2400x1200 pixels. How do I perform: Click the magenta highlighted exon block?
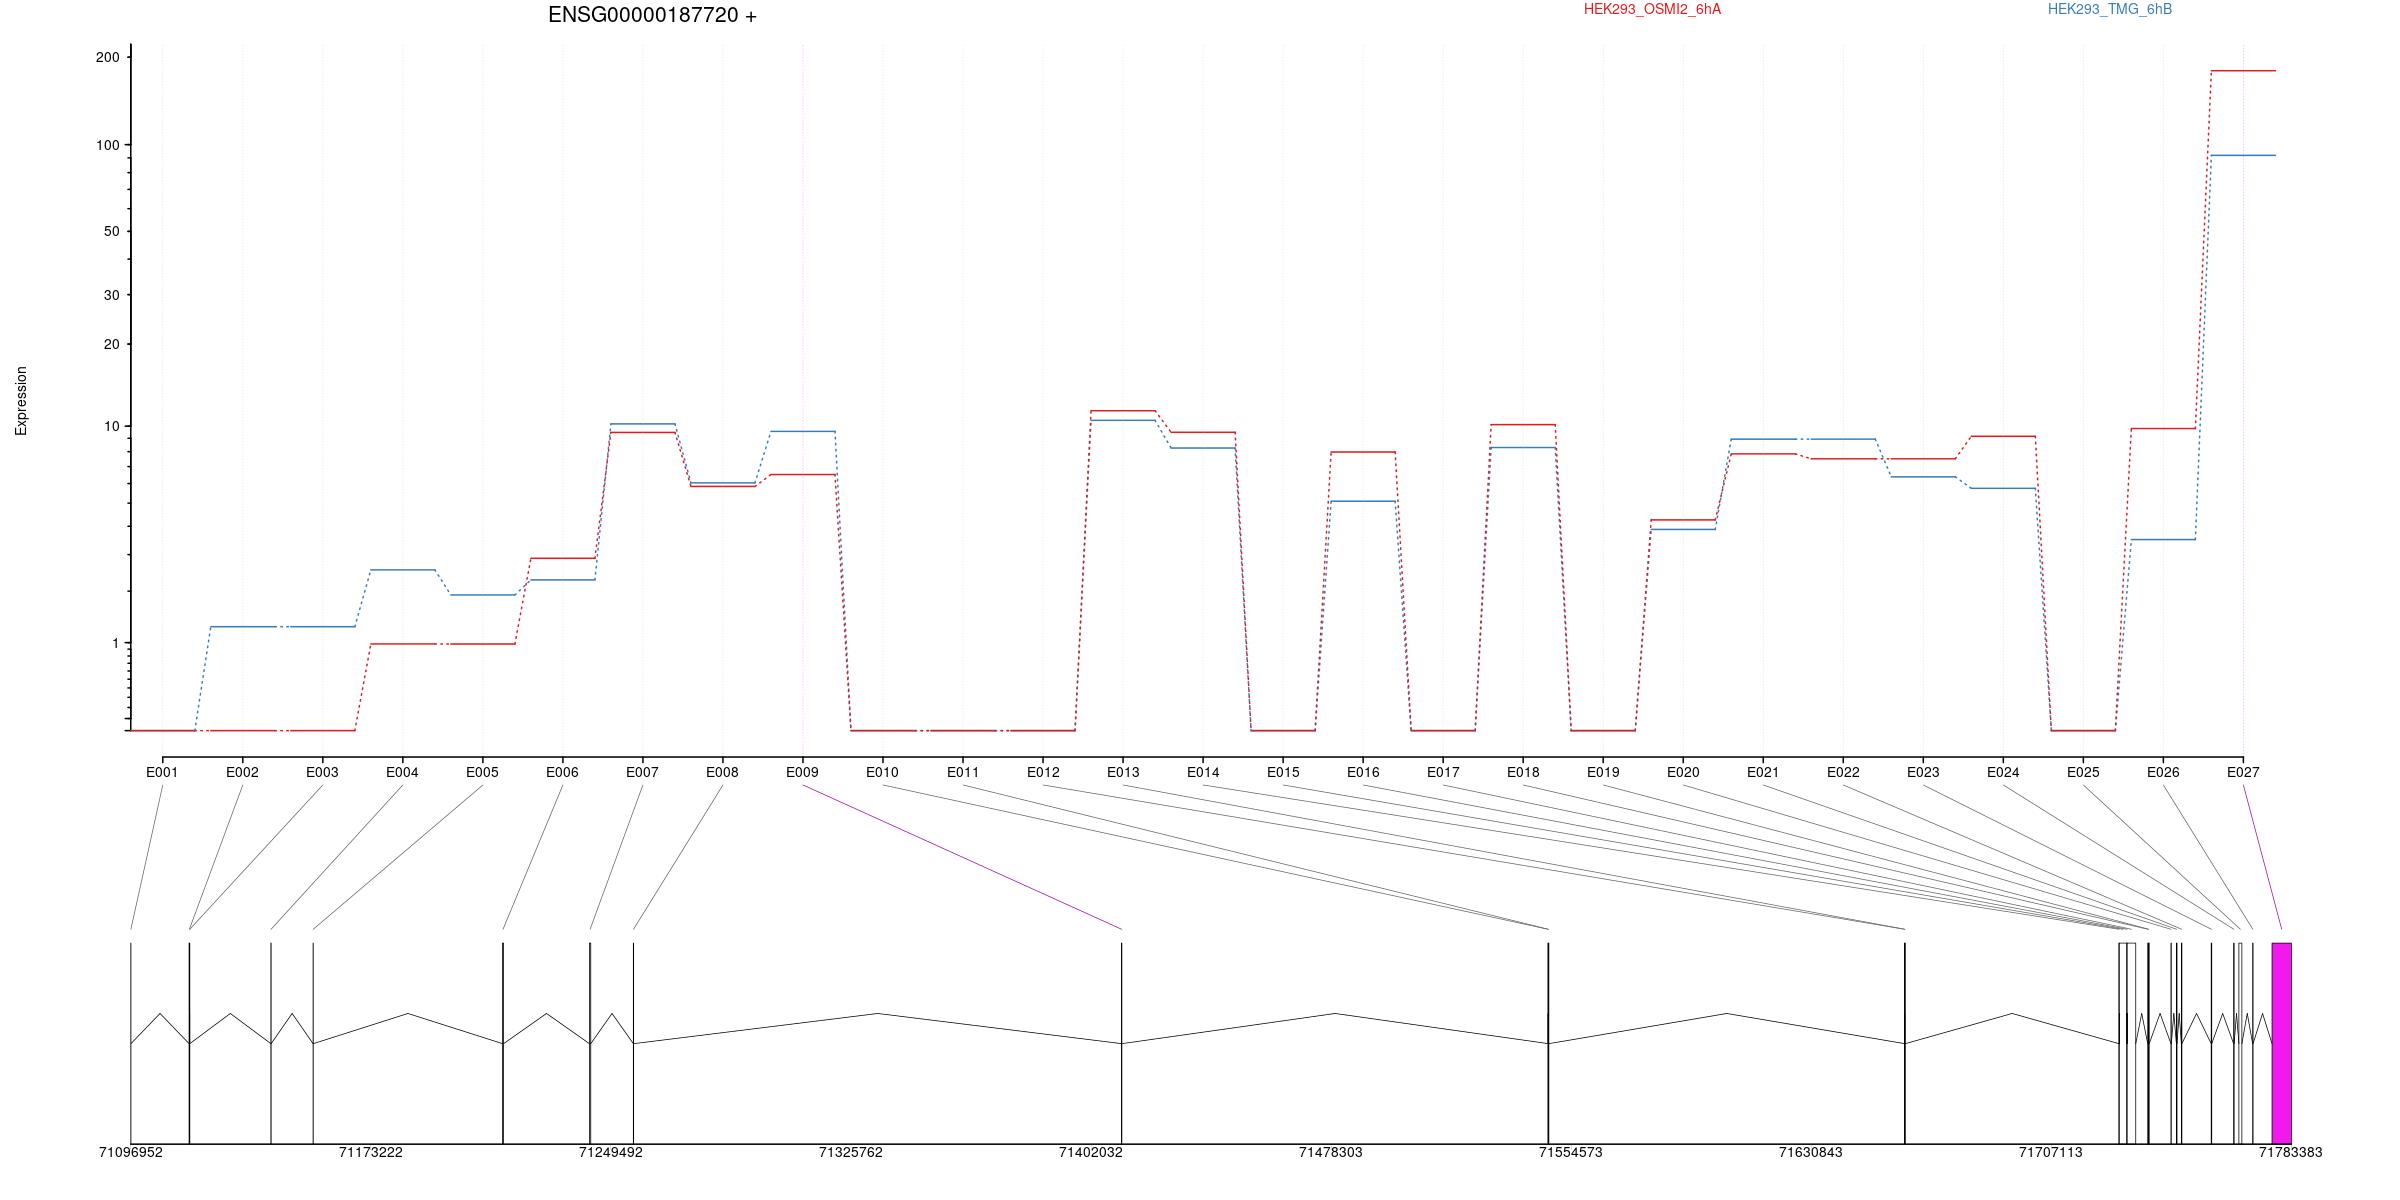(x=2282, y=1043)
